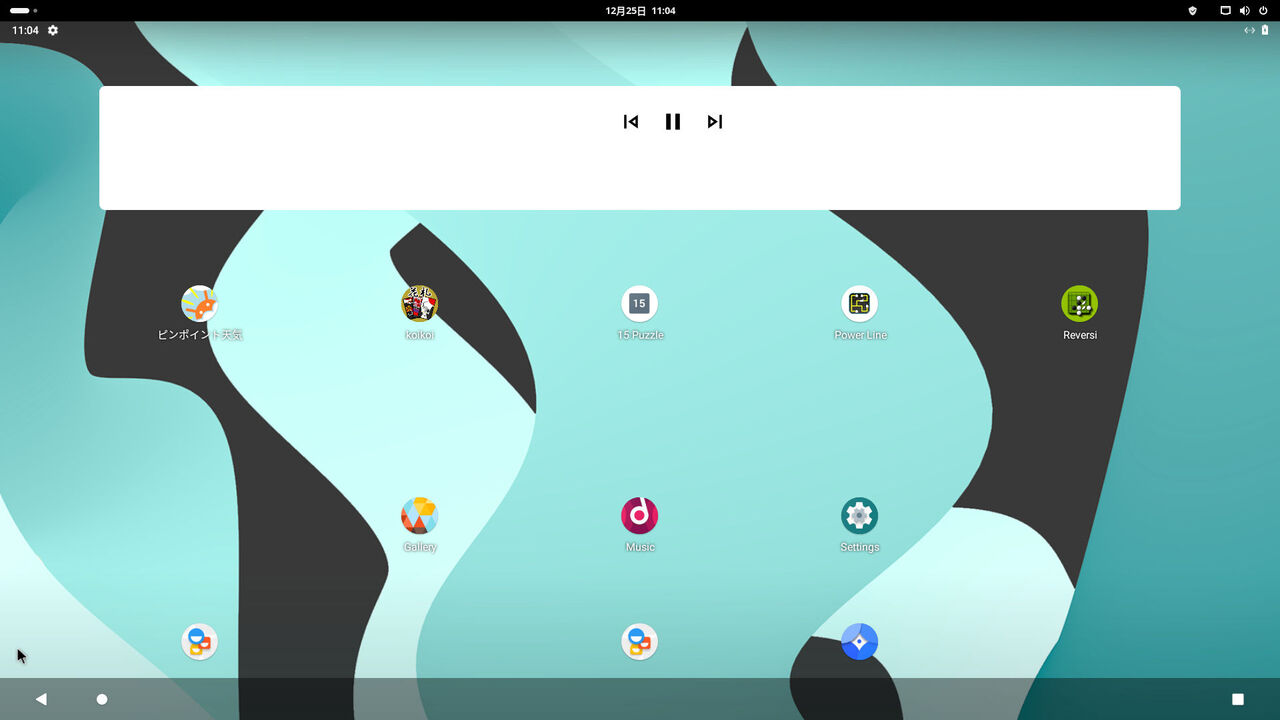Screen dimensions: 1280x720
Task: Open the Google Docs app in the bottom-left
Action: [x=199, y=641]
